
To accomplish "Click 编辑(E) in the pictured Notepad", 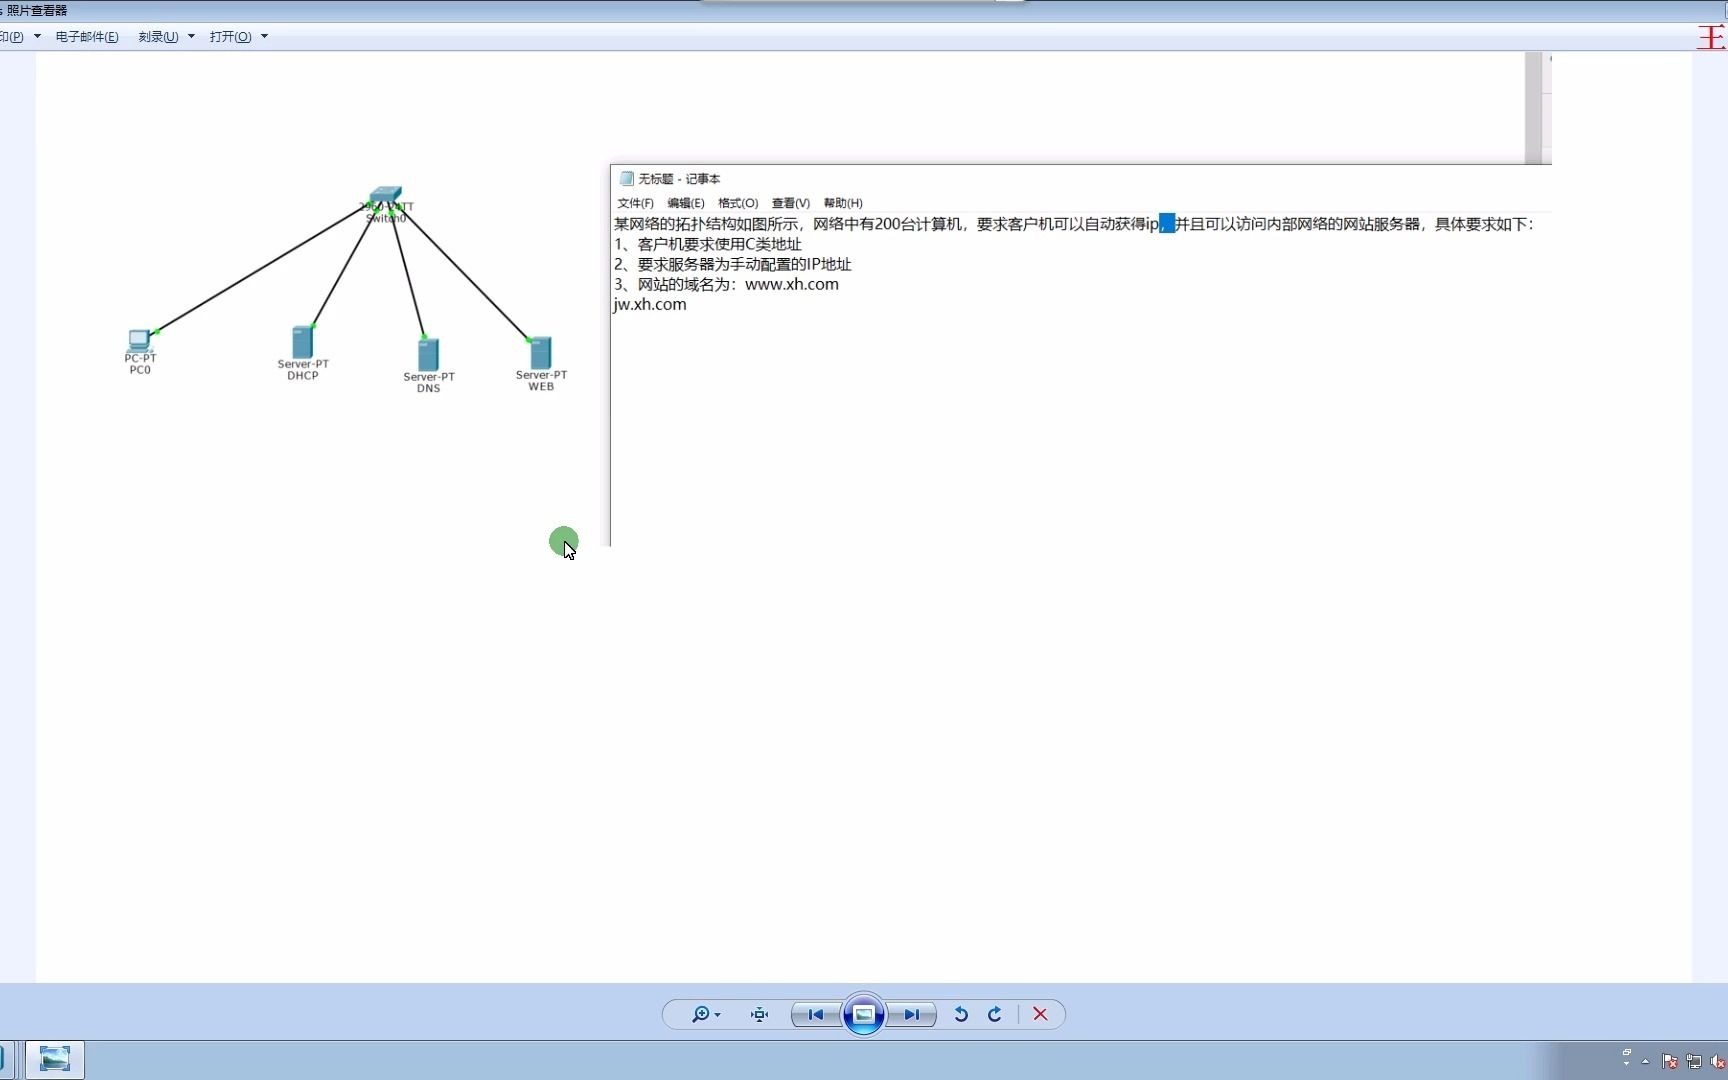I will coord(686,203).
